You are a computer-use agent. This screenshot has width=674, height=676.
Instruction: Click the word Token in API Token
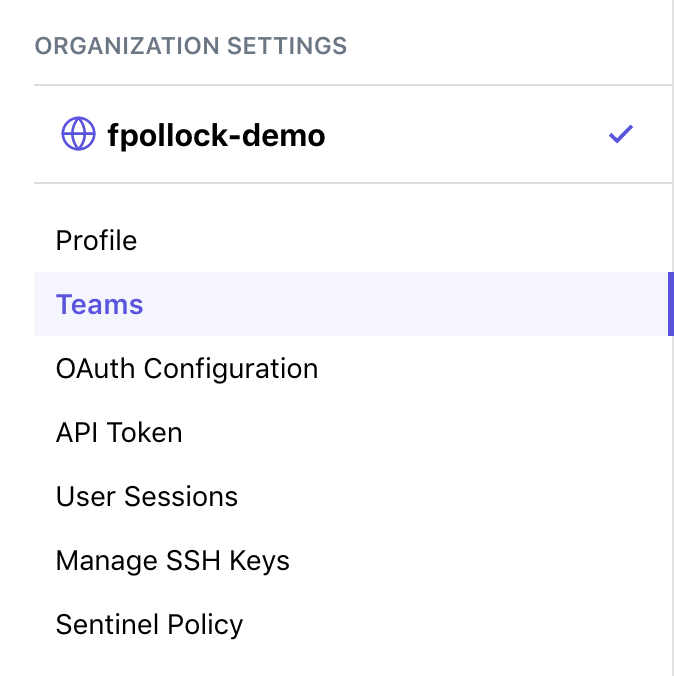(x=145, y=433)
